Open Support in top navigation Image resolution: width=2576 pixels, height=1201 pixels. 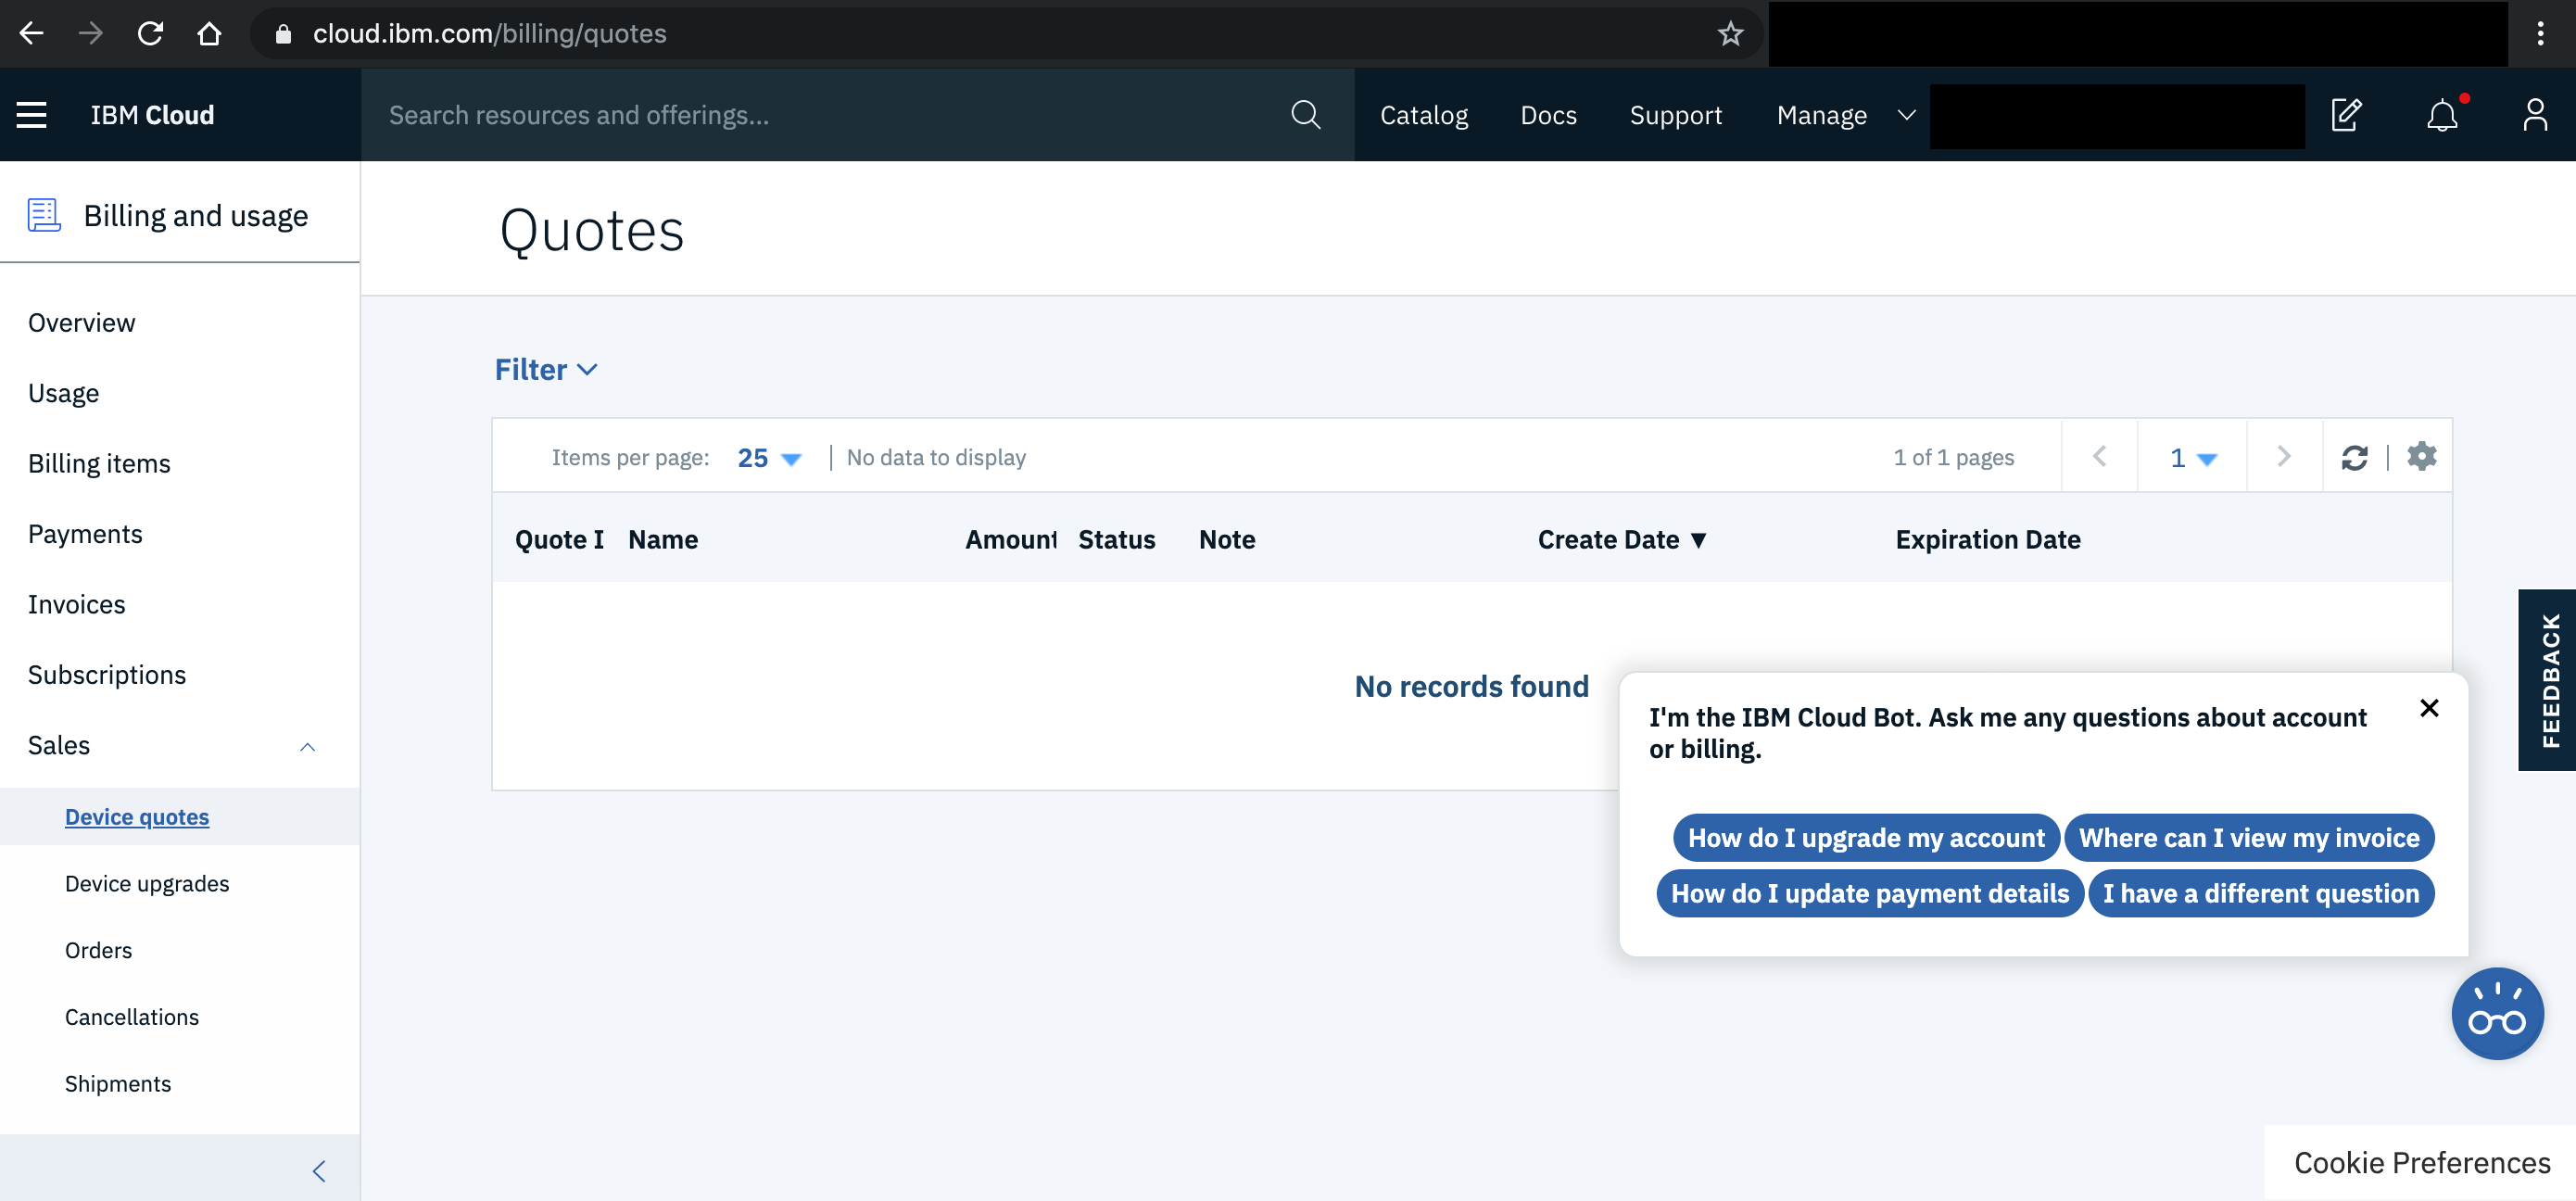click(1675, 115)
